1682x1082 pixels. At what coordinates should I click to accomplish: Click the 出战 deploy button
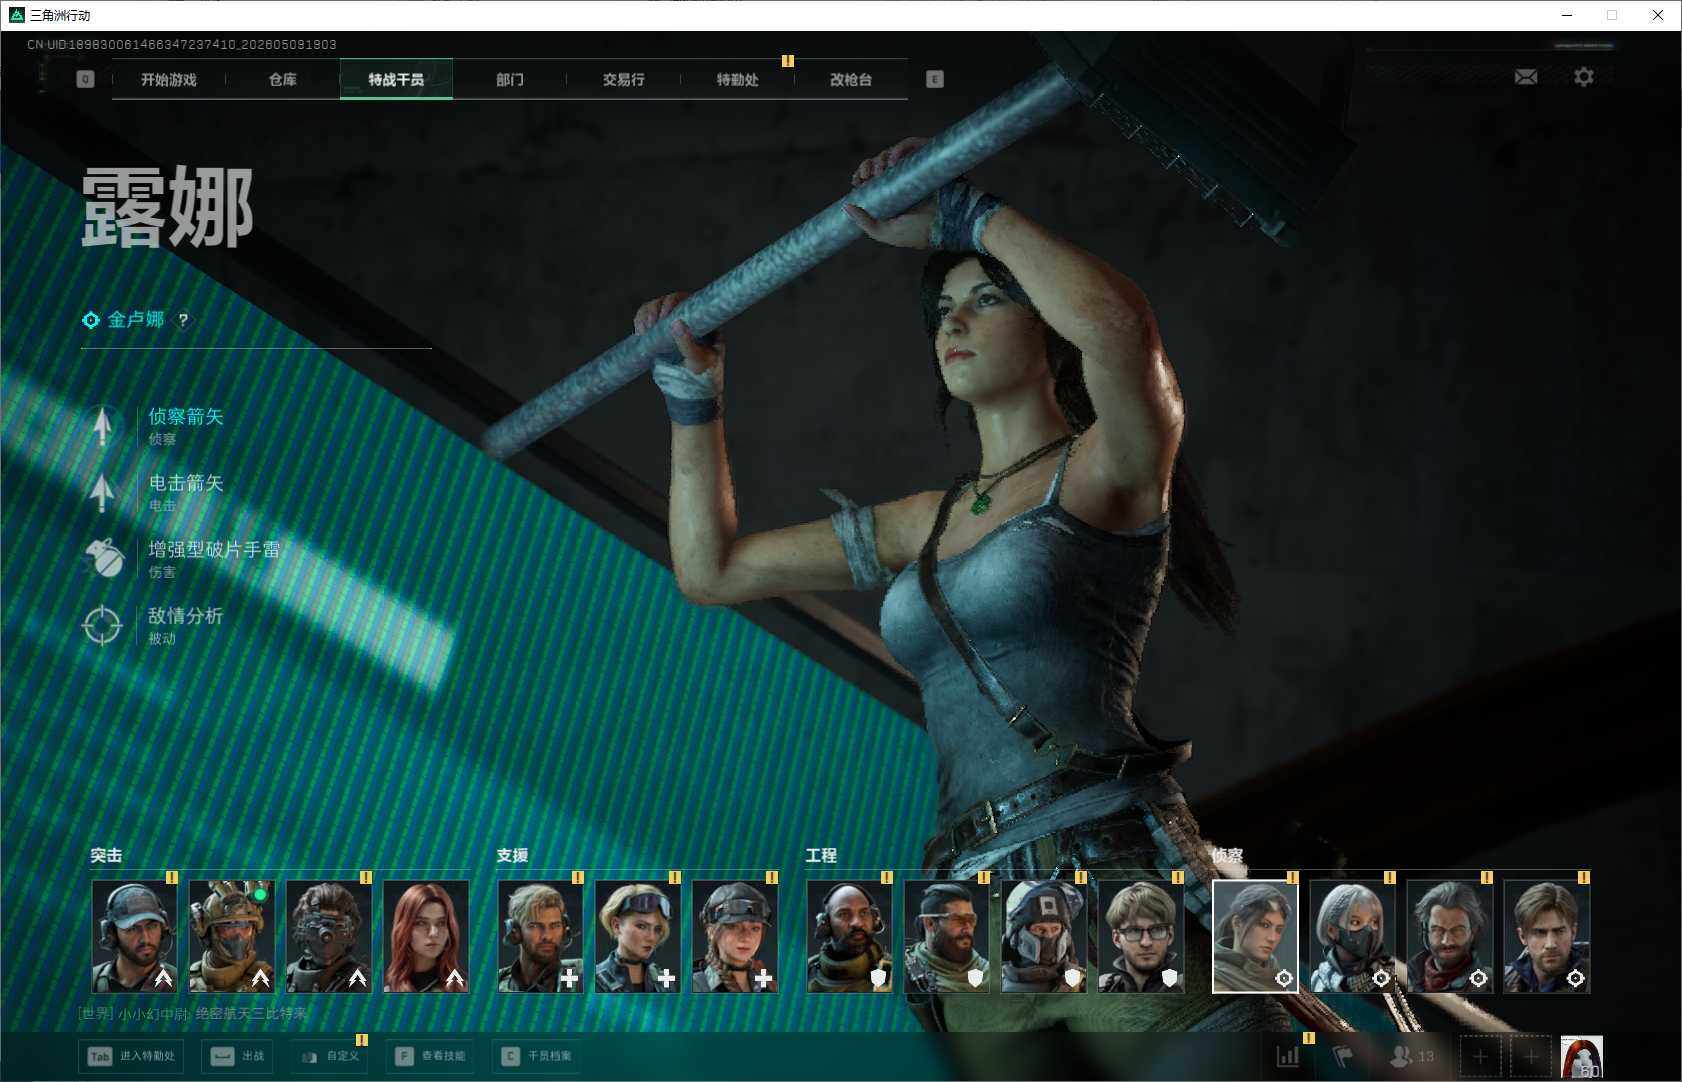[238, 1056]
